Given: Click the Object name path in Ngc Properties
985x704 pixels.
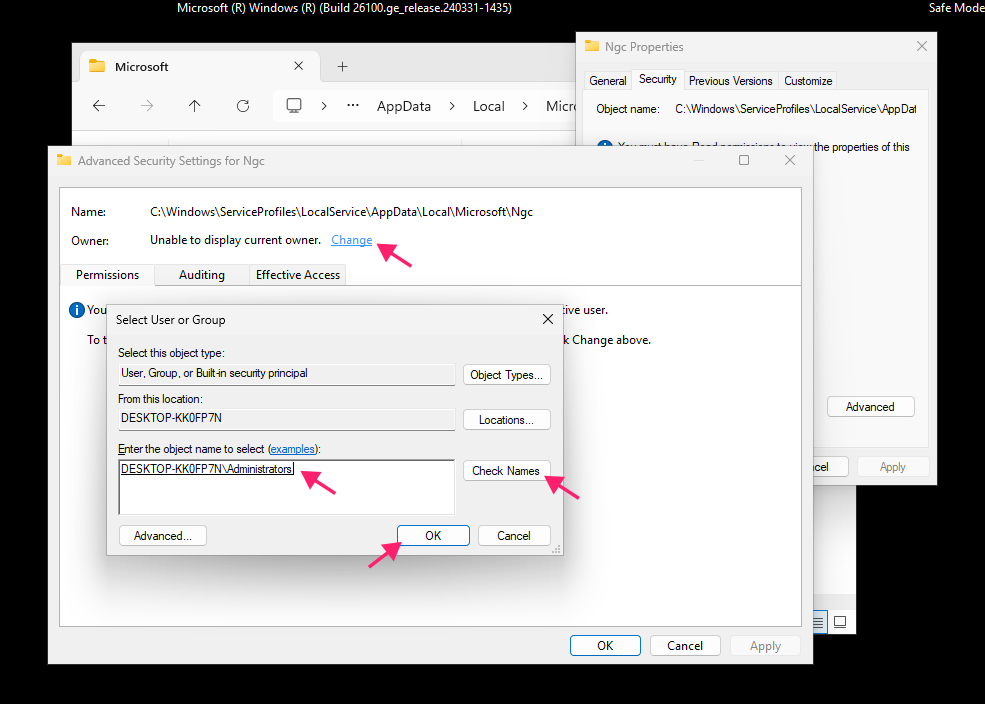Looking at the screenshot, I should tap(795, 109).
